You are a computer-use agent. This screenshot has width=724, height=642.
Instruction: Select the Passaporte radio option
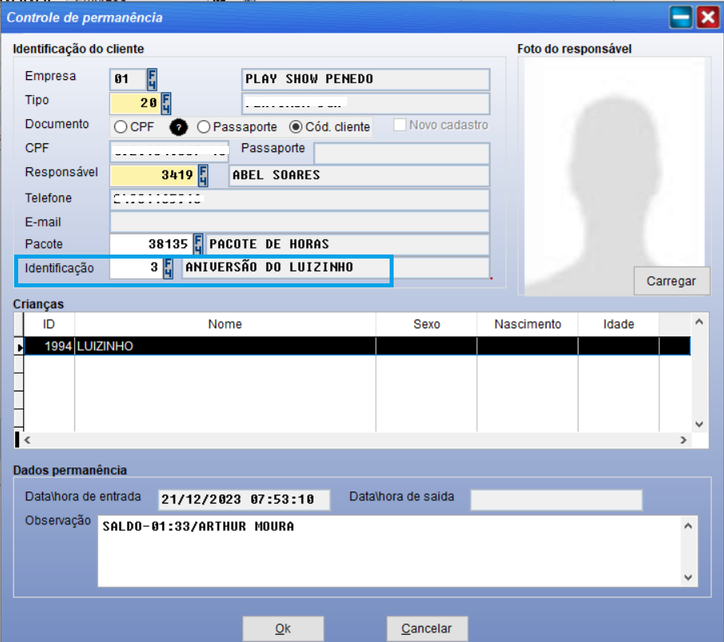coord(203,127)
